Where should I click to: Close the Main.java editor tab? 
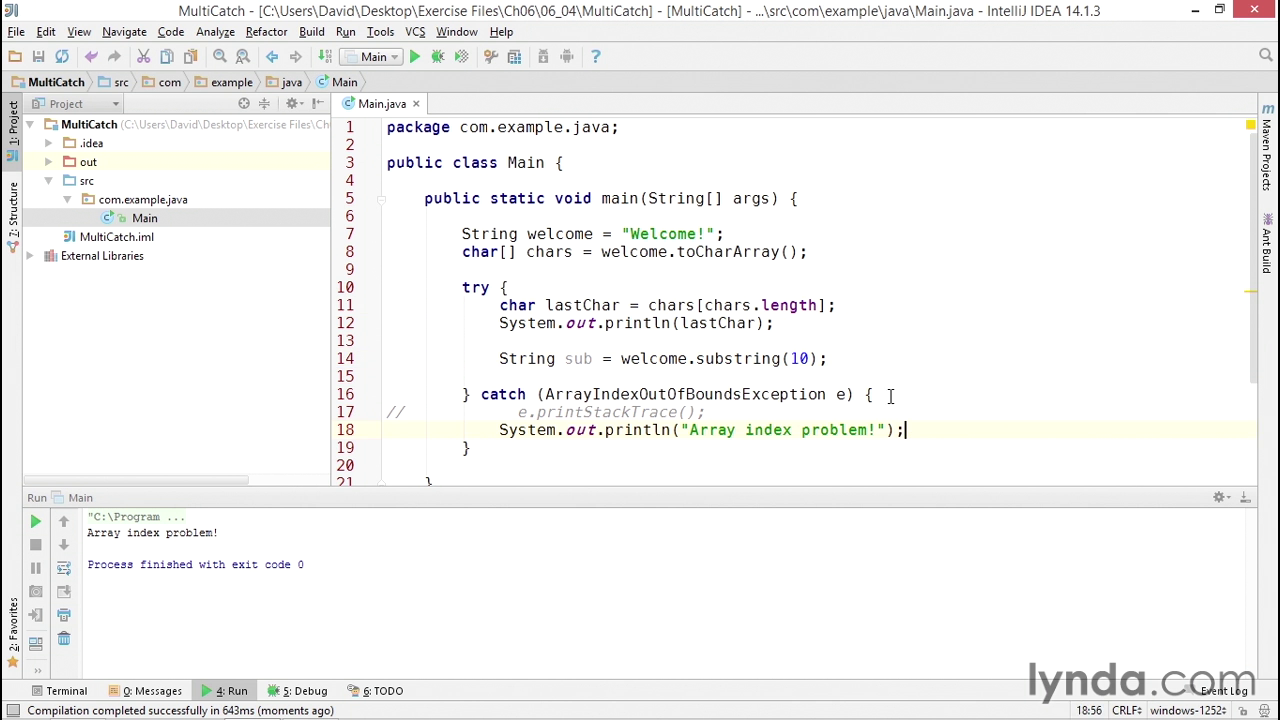tap(416, 104)
